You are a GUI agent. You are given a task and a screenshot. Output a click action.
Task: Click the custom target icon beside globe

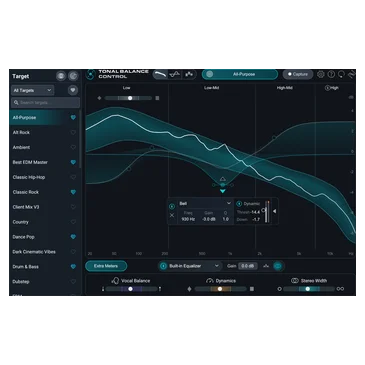(73, 76)
